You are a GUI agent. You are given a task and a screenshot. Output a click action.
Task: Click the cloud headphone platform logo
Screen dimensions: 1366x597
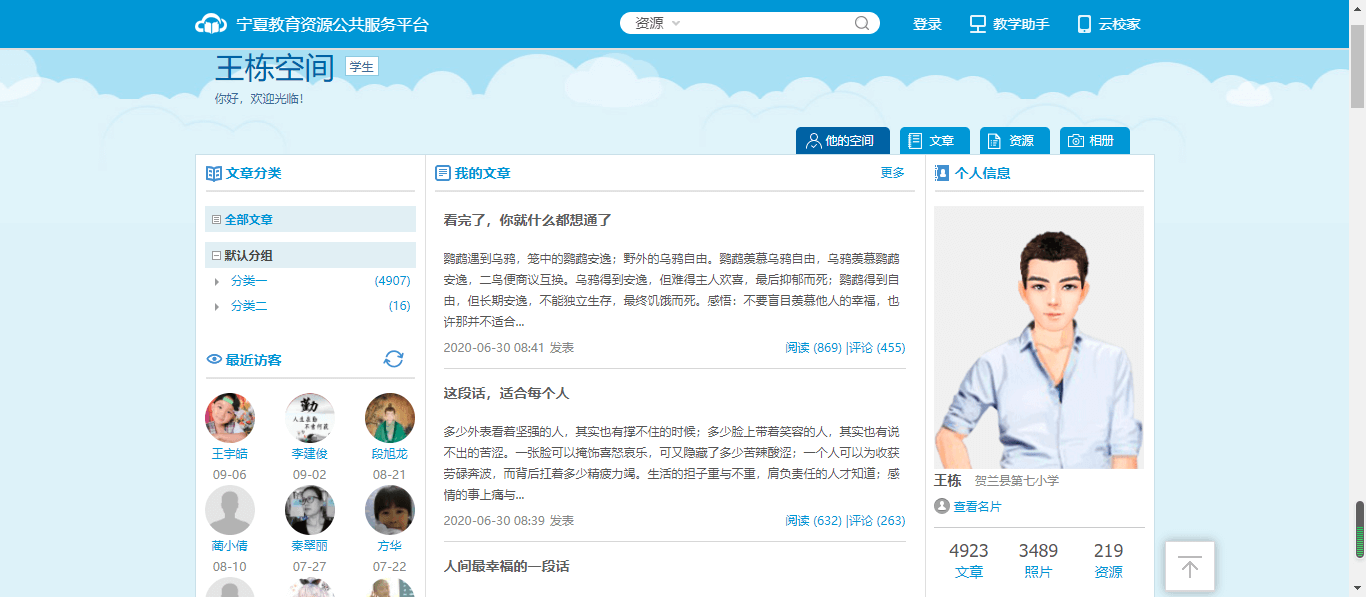(211, 24)
